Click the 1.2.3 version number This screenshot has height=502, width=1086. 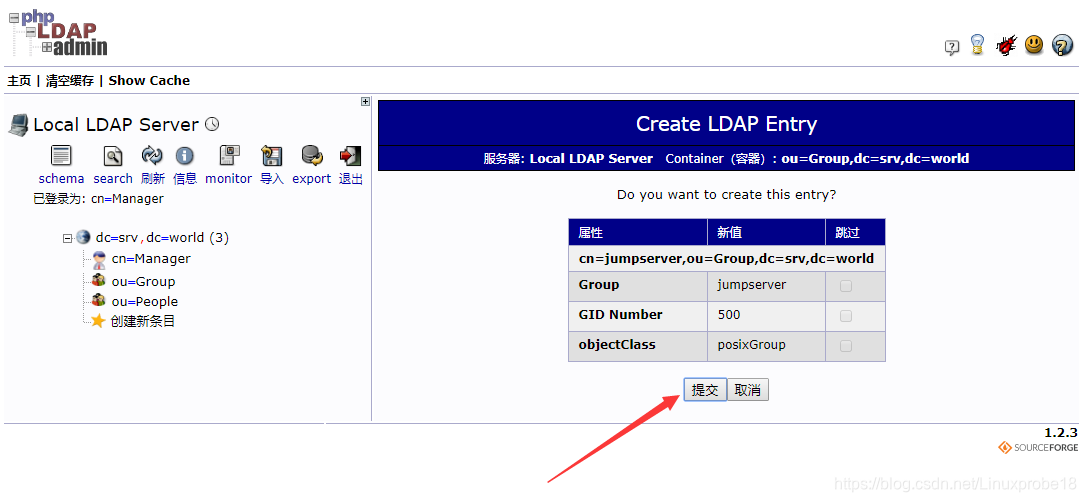pos(1061,433)
